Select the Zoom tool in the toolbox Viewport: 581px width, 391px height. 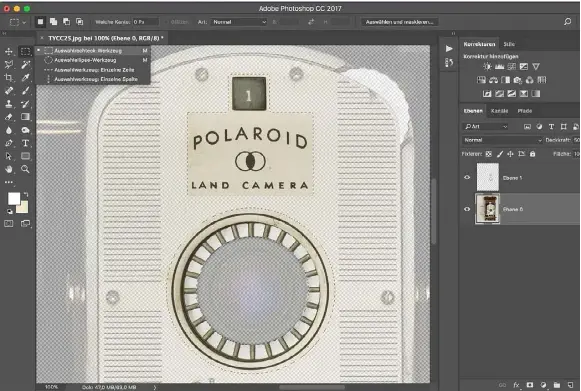(x=25, y=169)
